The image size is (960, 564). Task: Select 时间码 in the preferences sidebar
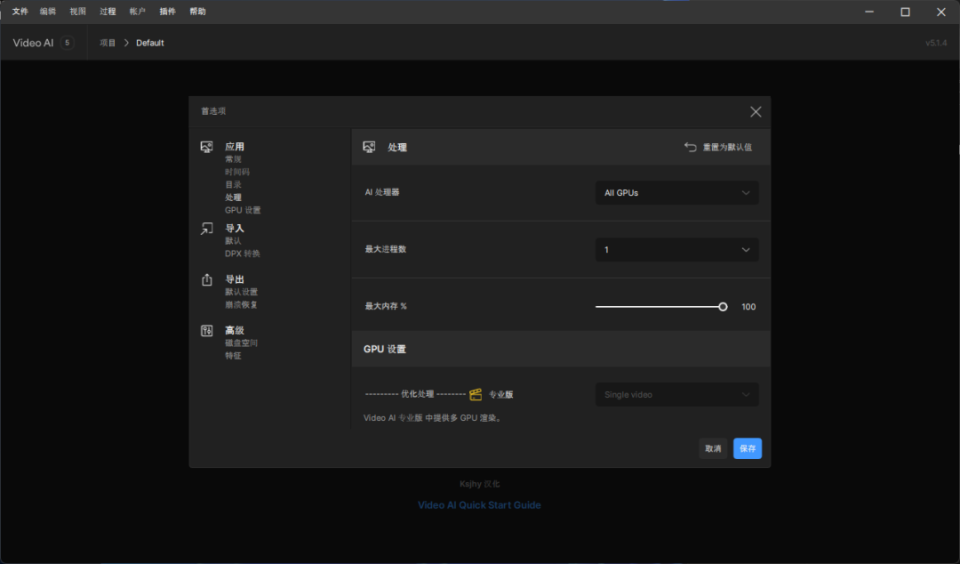pos(237,172)
